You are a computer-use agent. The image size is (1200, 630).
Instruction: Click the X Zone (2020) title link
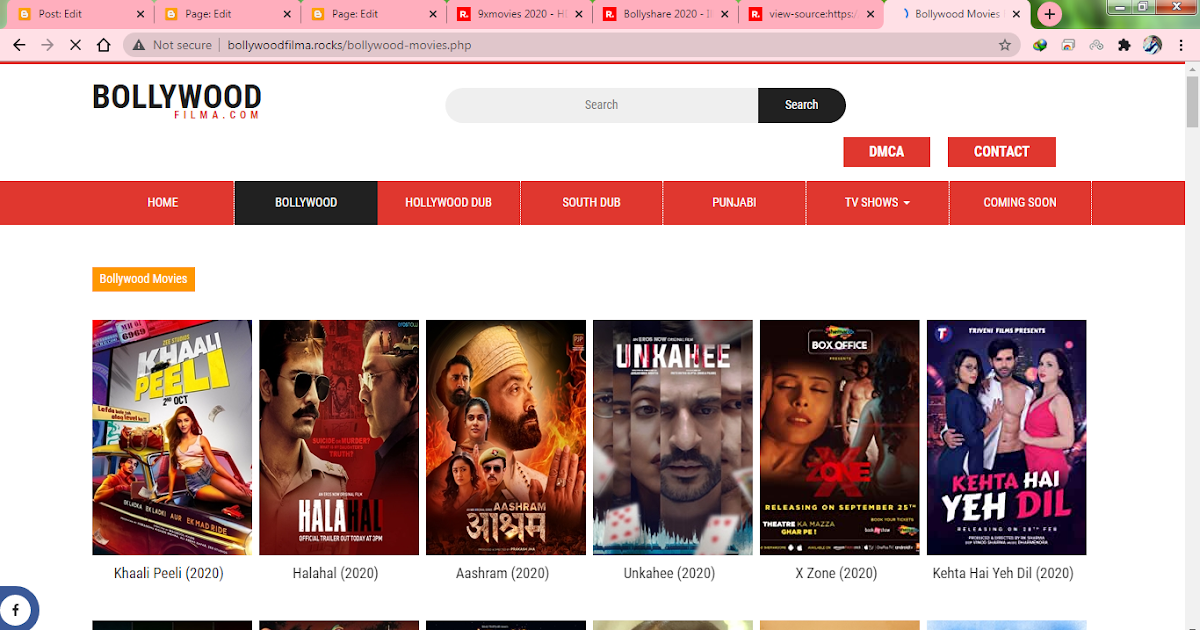click(x=836, y=574)
